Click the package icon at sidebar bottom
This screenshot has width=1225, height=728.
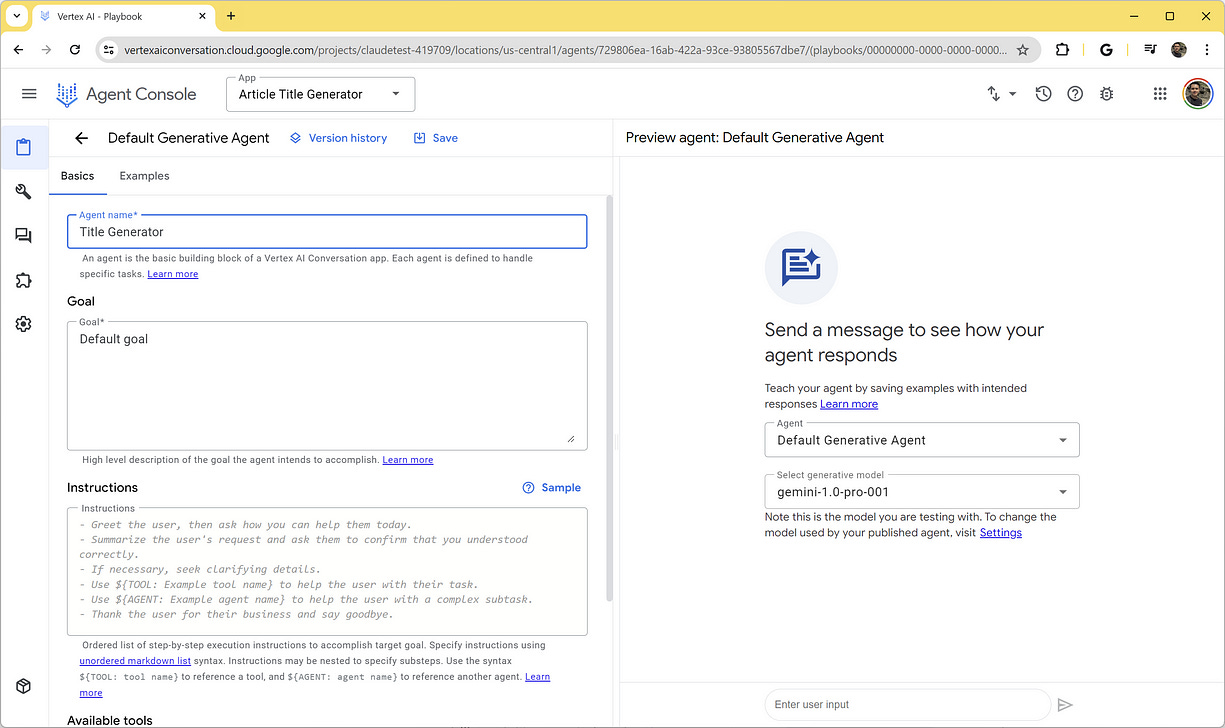point(23,686)
